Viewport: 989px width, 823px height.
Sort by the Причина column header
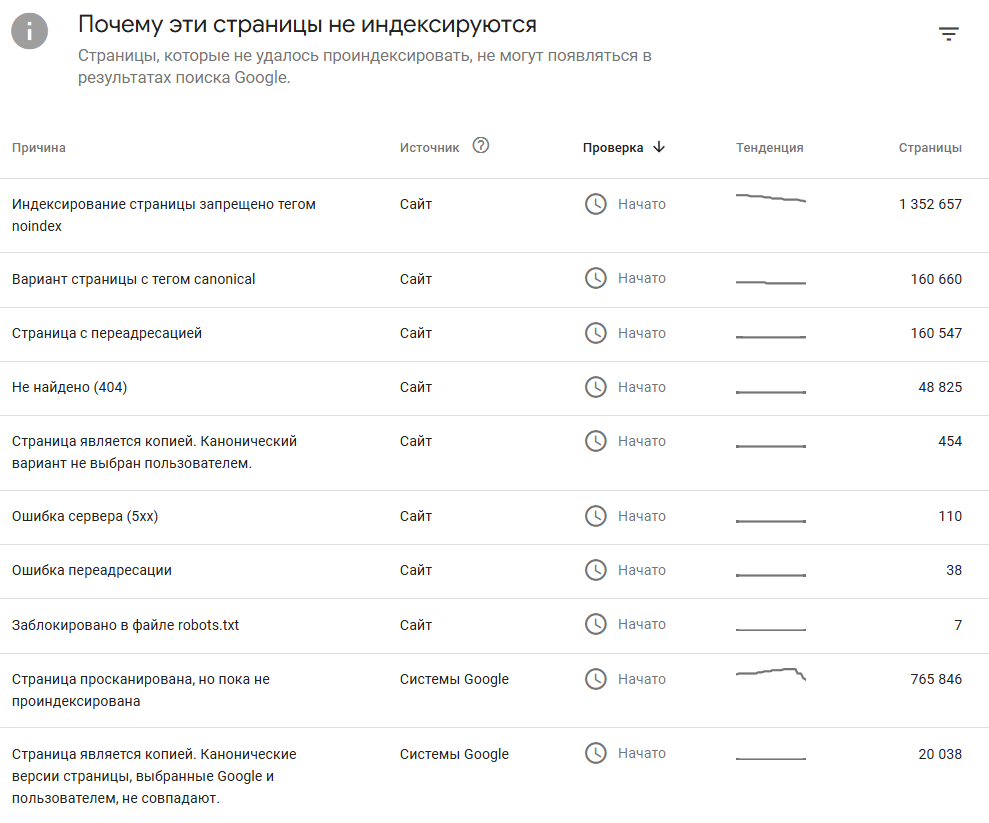38,148
